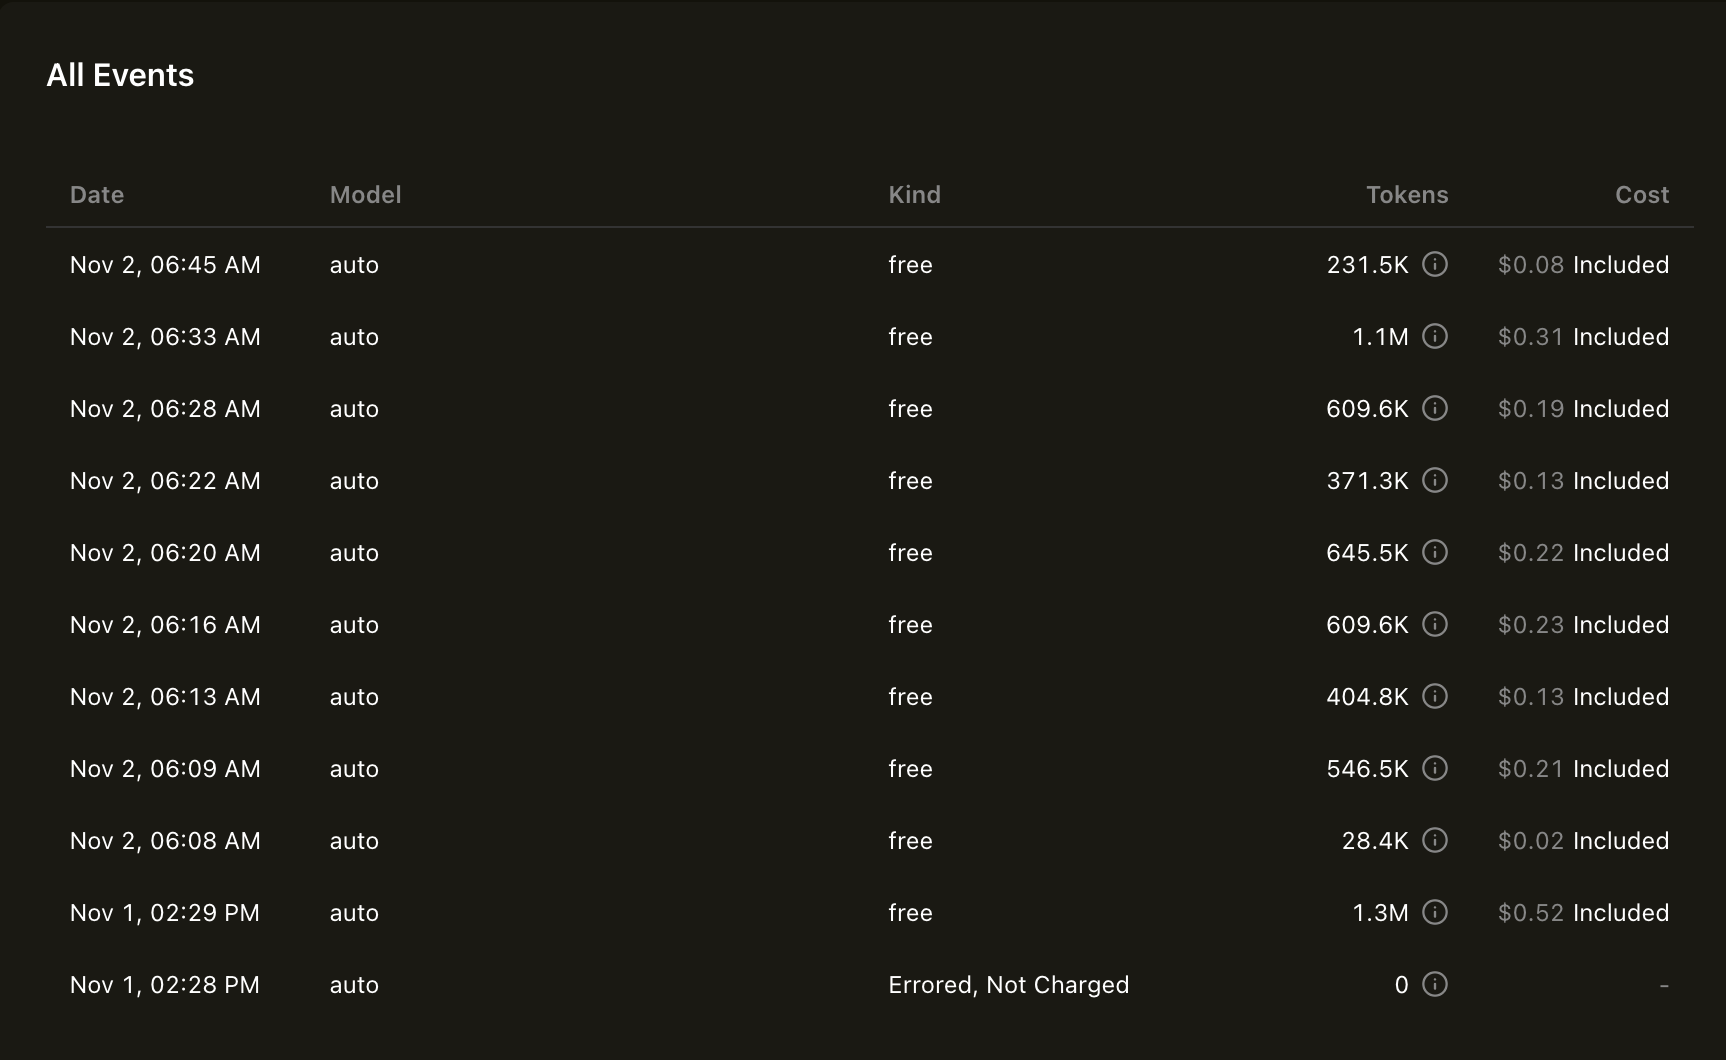Open info icon for 28.4K tokens
The image size is (1726, 1060).
[x=1435, y=840]
